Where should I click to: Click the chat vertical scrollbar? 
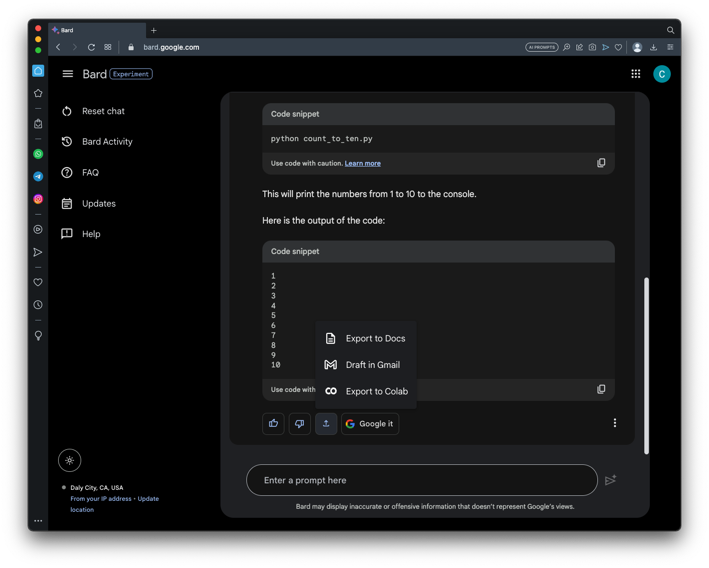(x=646, y=365)
